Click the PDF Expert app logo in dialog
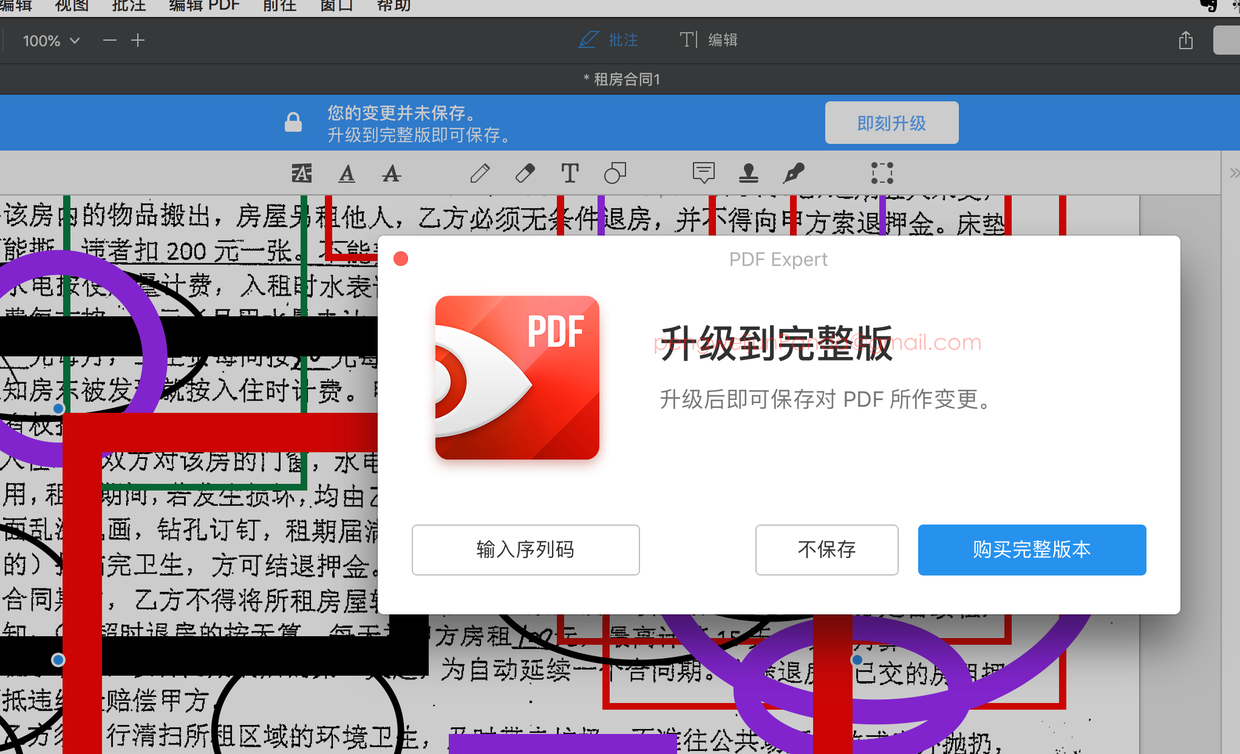Image resolution: width=1240 pixels, height=754 pixels. [x=517, y=378]
